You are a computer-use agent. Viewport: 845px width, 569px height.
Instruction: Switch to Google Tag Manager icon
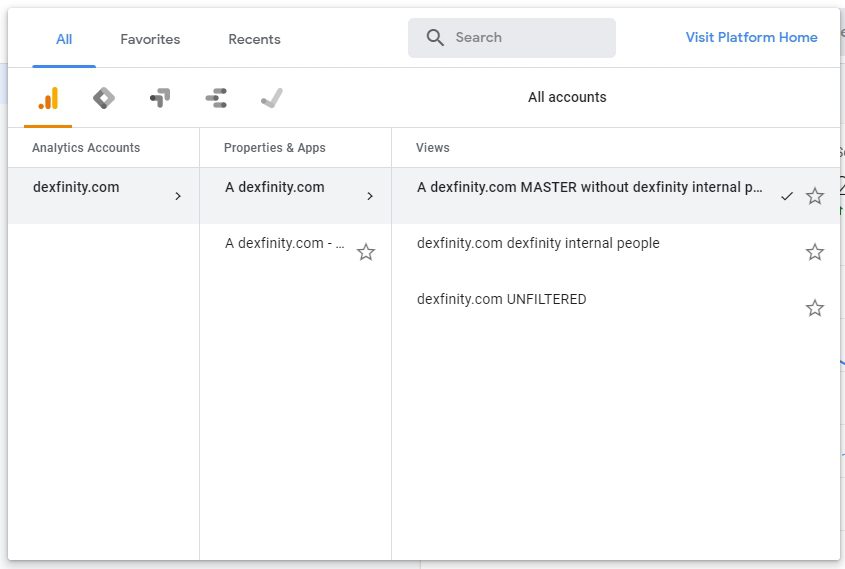104,98
